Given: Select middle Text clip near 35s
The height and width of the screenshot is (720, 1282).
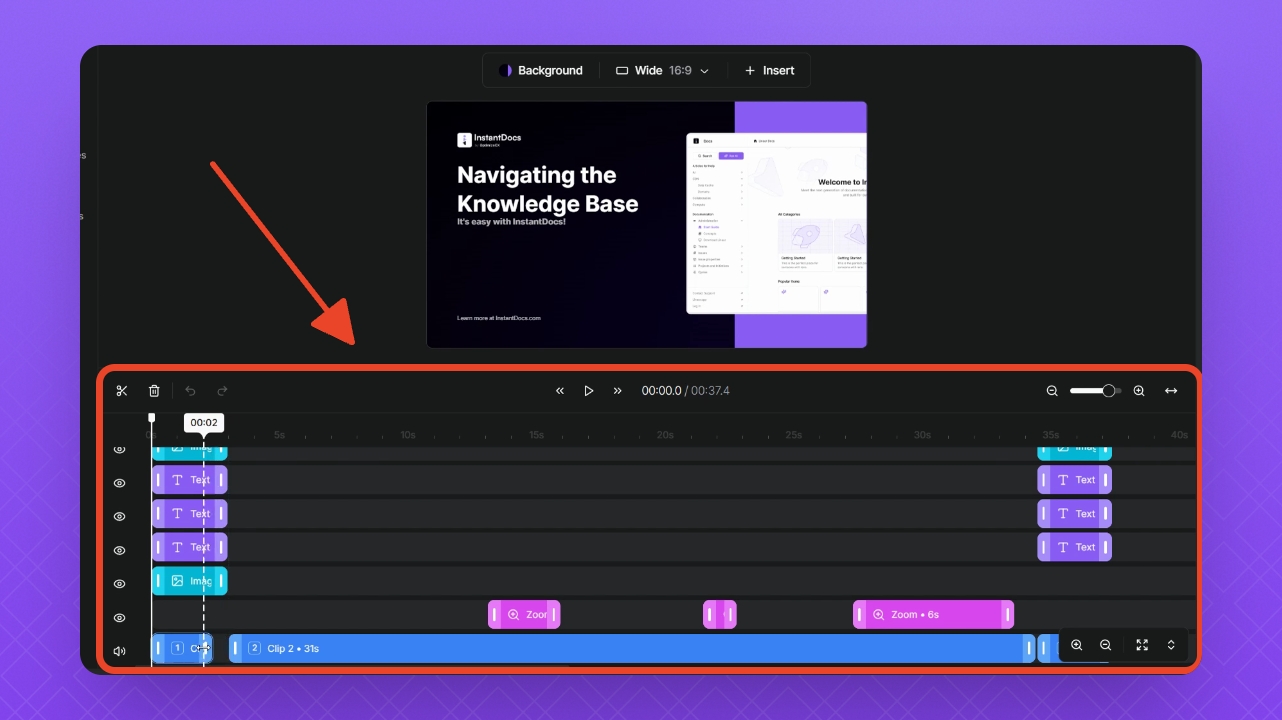Looking at the screenshot, I should (x=1074, y=514).
